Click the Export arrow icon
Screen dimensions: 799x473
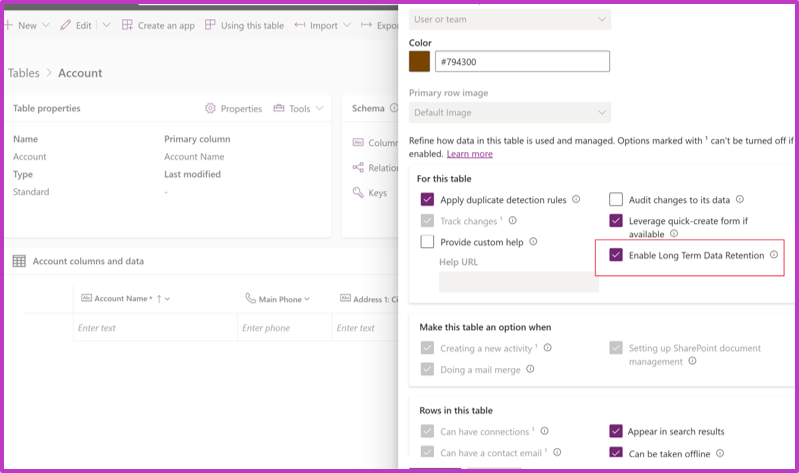click(x=366, y=25)
